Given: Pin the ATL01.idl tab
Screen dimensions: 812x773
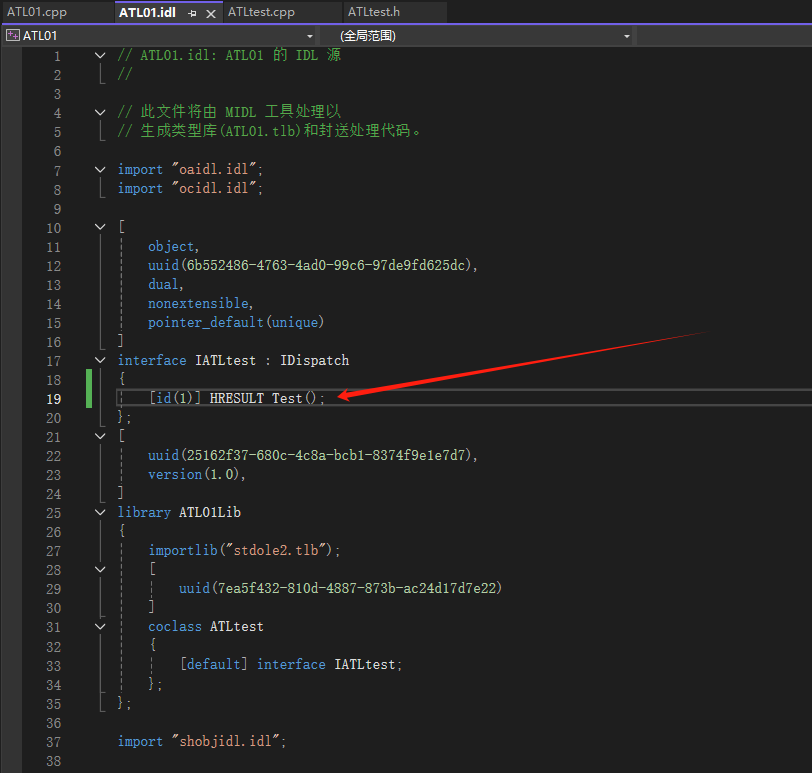Looking at the screenshot, I should (x=193, y=13).
